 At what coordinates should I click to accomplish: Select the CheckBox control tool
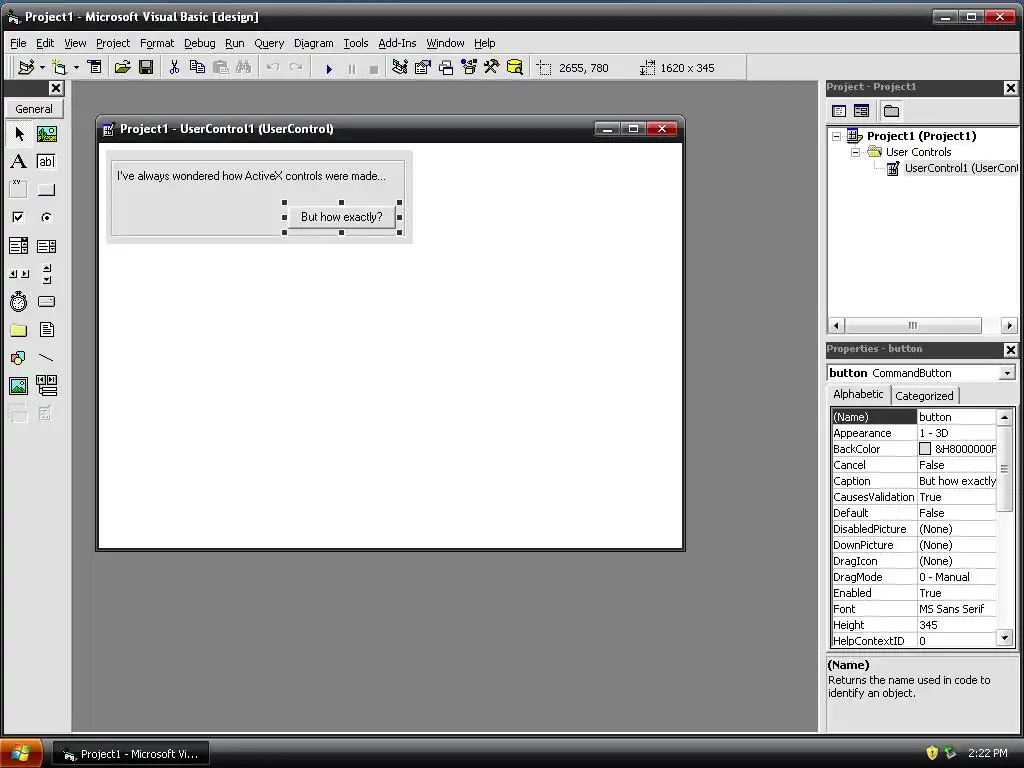(18, 217)
